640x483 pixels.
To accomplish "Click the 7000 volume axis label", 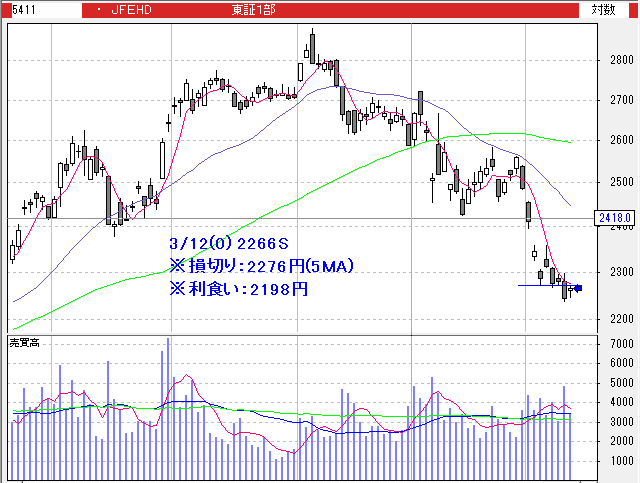I will point(621,344).
